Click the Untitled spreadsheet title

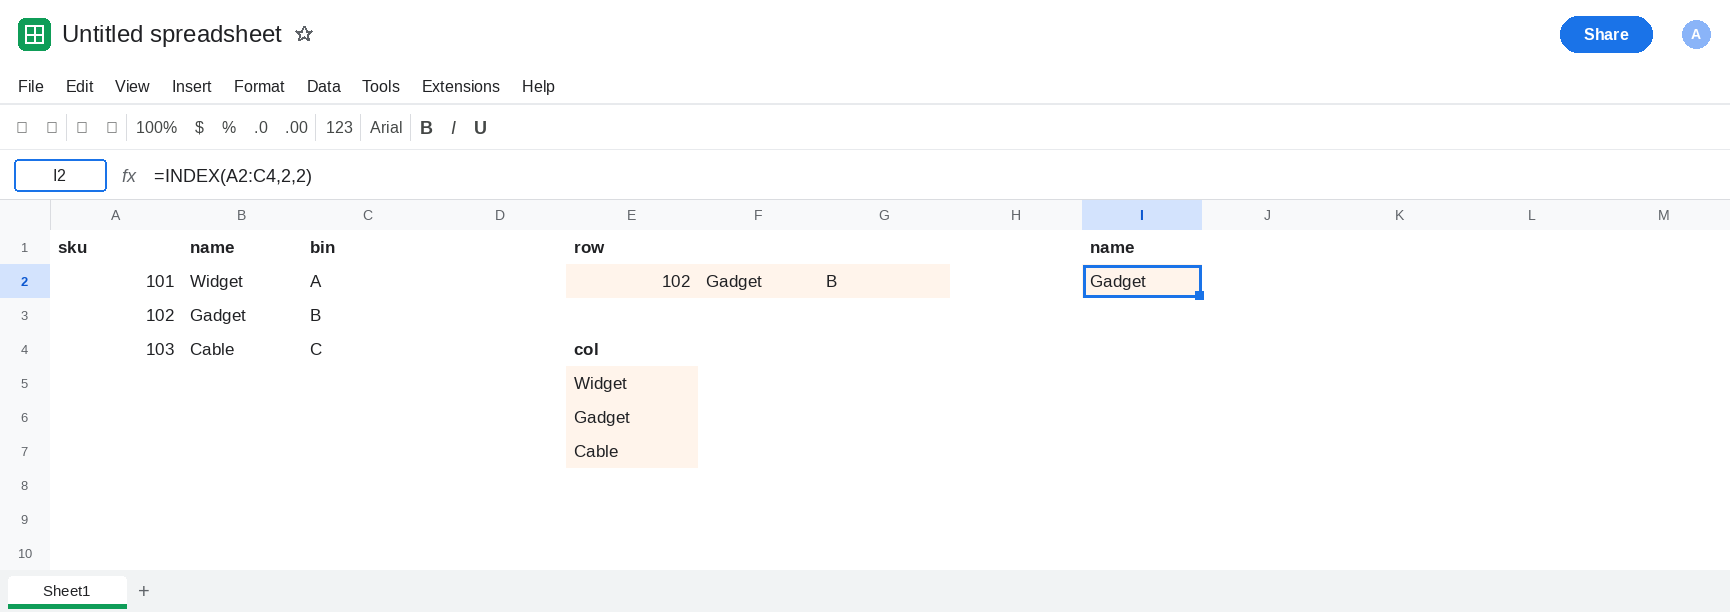tap(172, 34)
